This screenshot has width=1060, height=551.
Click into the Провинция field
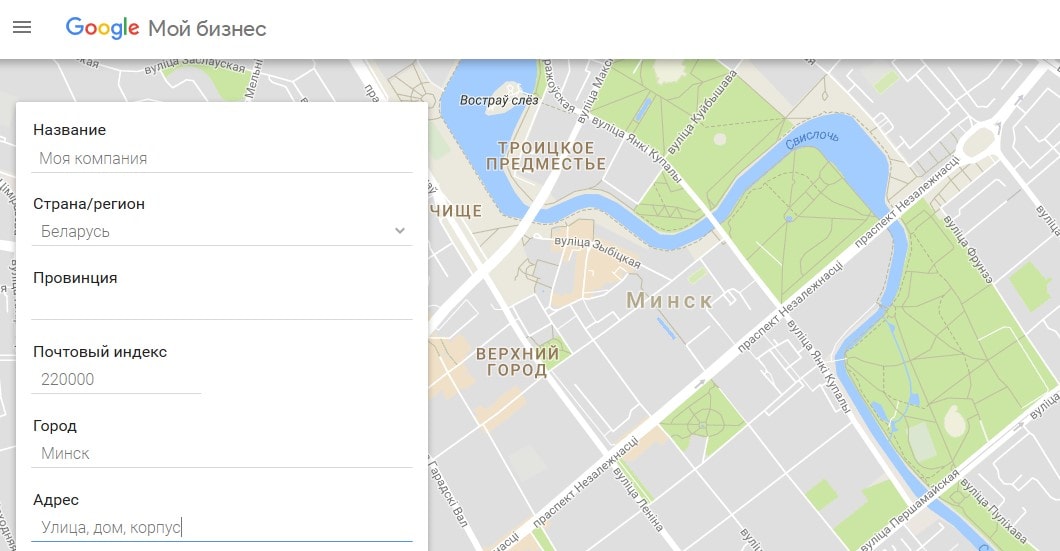click(x=221, y=305)
